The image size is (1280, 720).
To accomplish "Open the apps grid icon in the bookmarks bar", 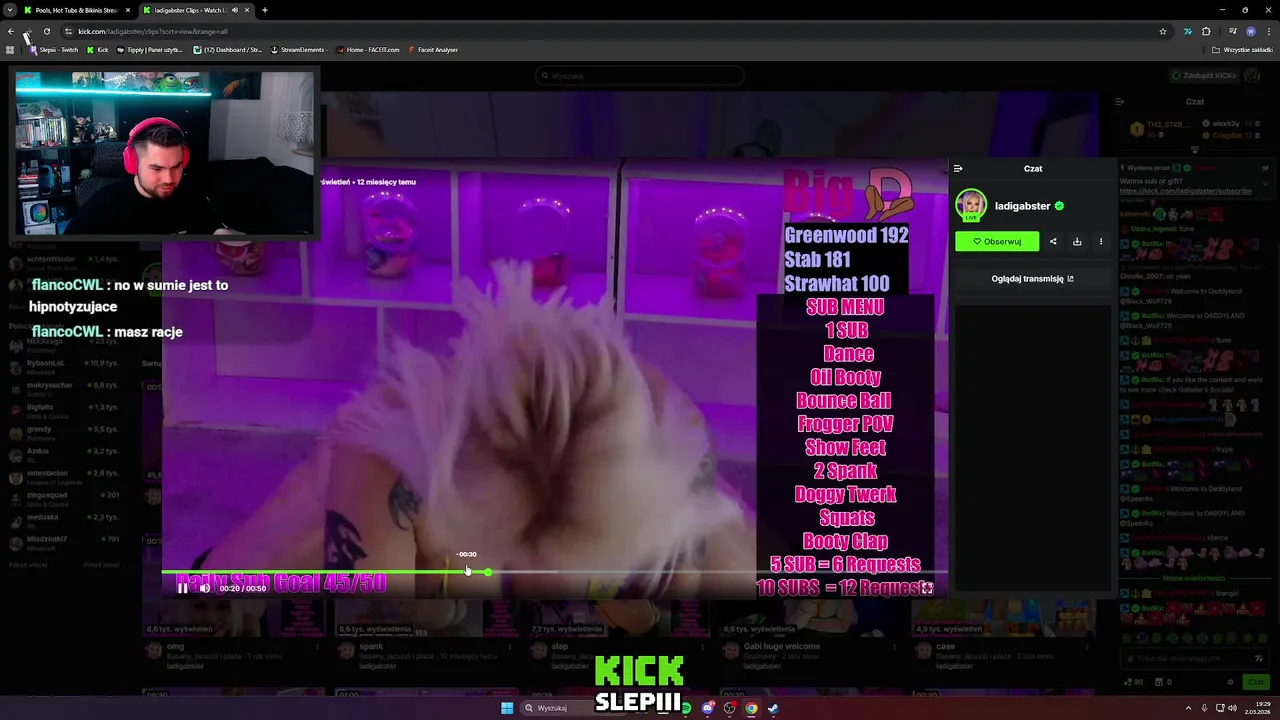I will coord(10,49).
